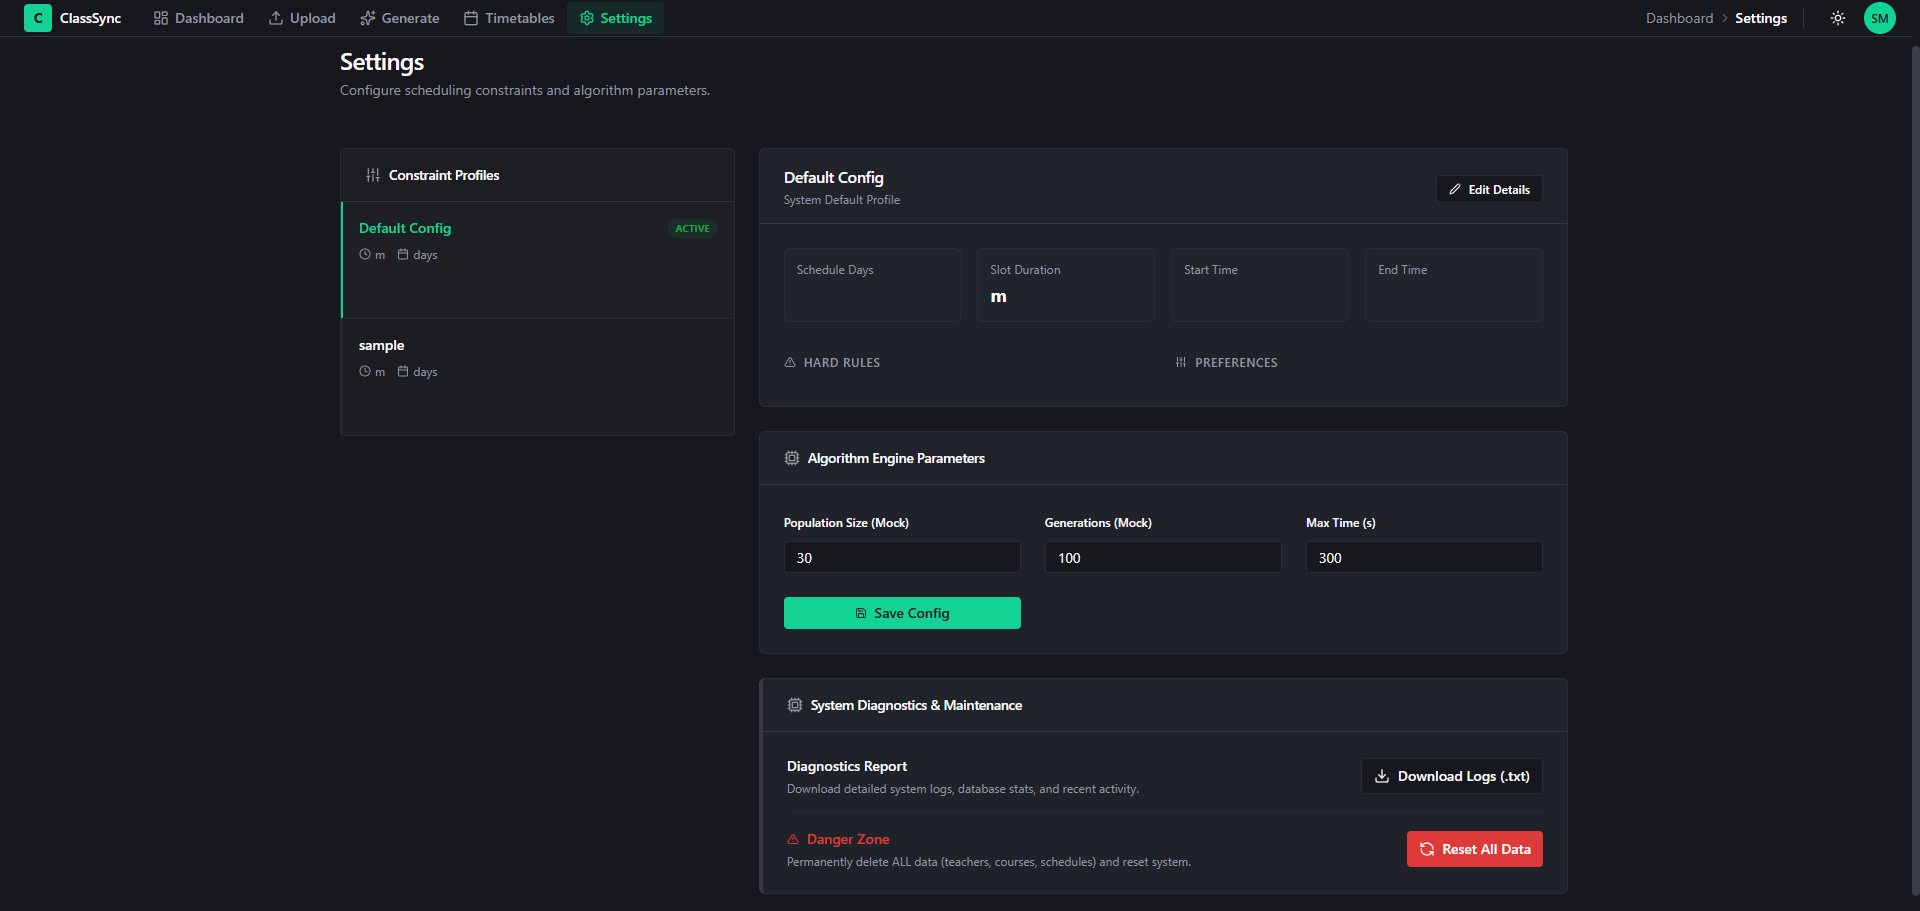Focus the Population Size input field
The image size is (1920, 911).
tap(902, 557)
